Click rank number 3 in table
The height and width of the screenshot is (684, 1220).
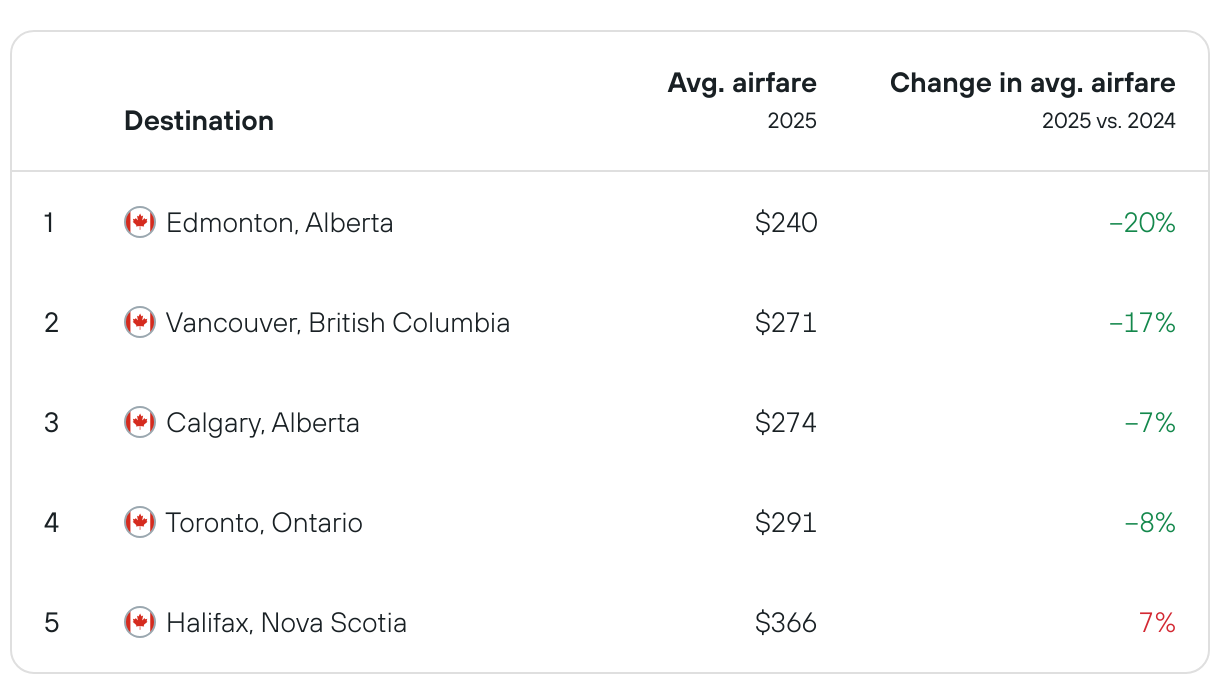click(x=51, y=422)
